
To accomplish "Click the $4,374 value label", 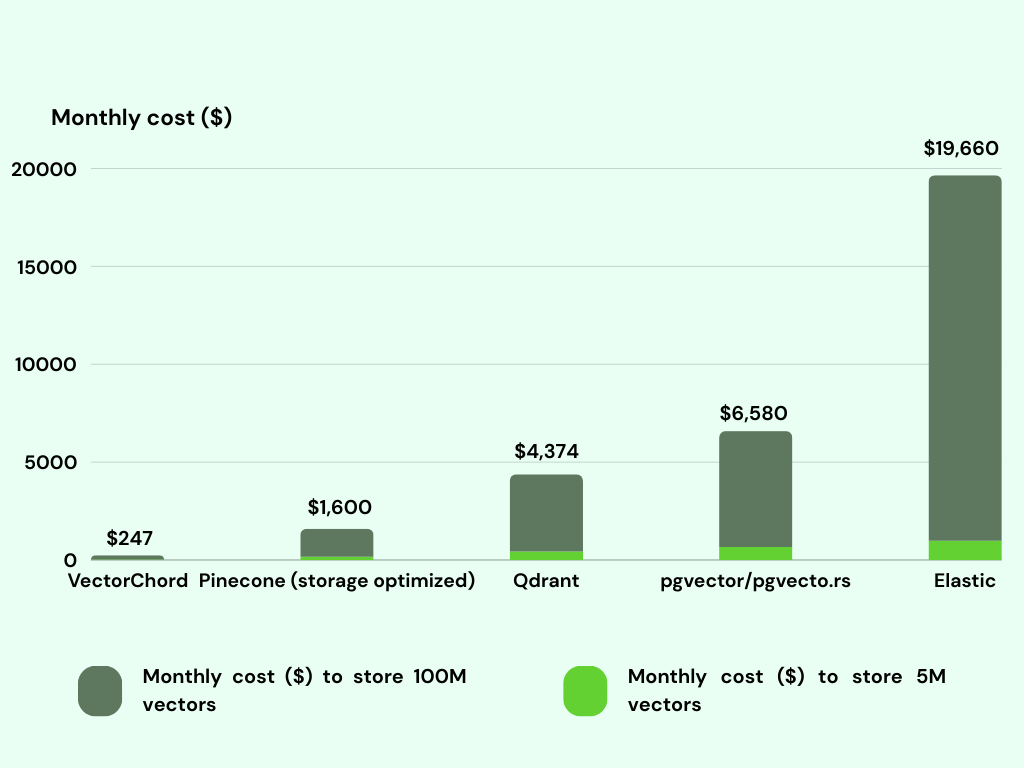I will [x=546, y=451].
